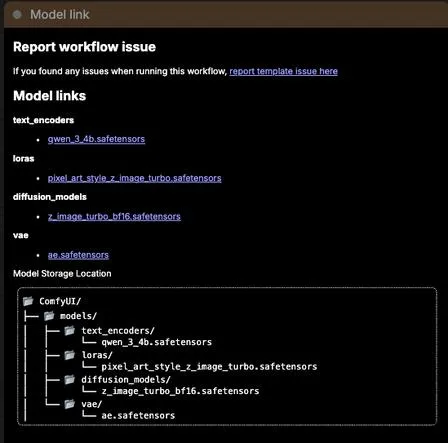Screen dimensions: 448x443
Task: Click the gray dot on Model link header
Action: (x=17, y=14)
